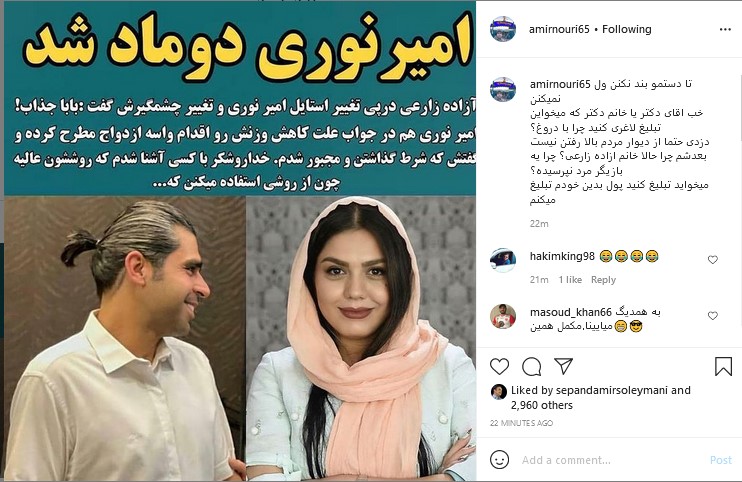The height and width of the screenshot is (482, 742).
Task: Open amirnouri65 avatar in post header
Action: click(503, 29)
